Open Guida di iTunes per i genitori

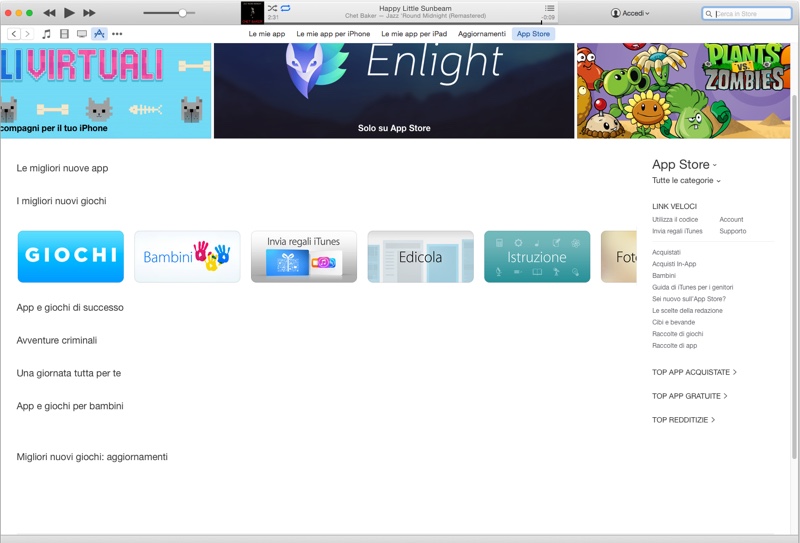point(692,287)
